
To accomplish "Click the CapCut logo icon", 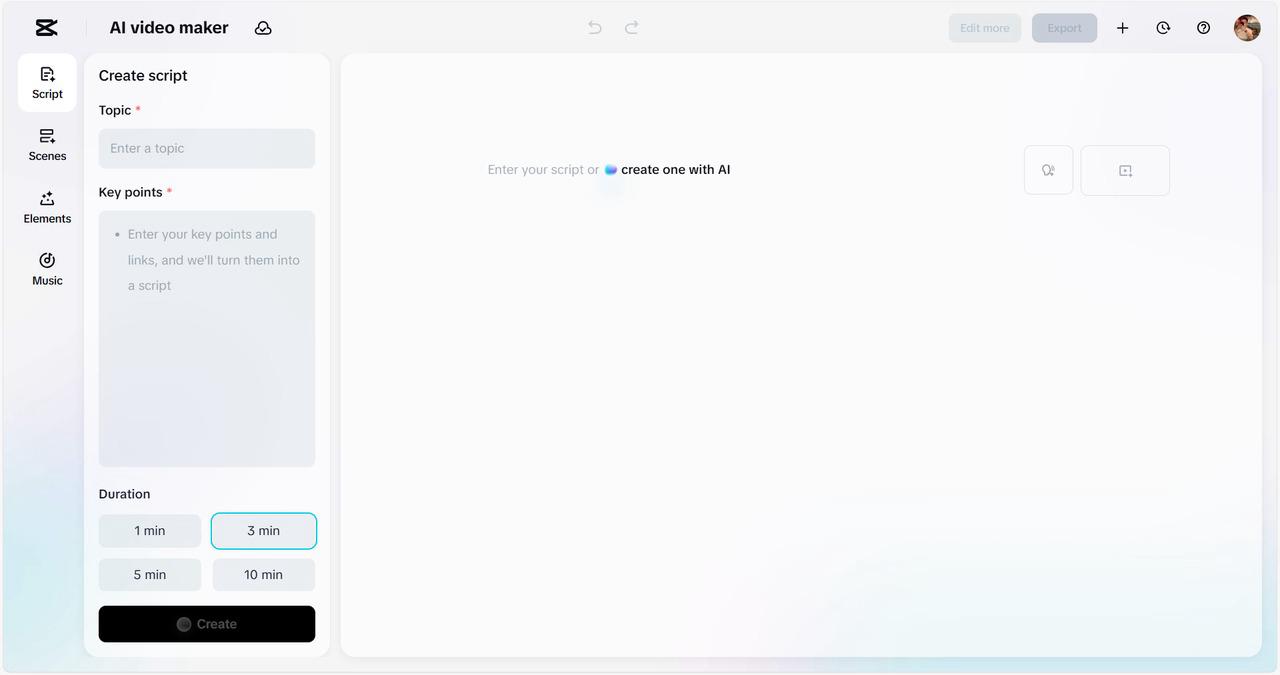I will [x=46, y=28].
